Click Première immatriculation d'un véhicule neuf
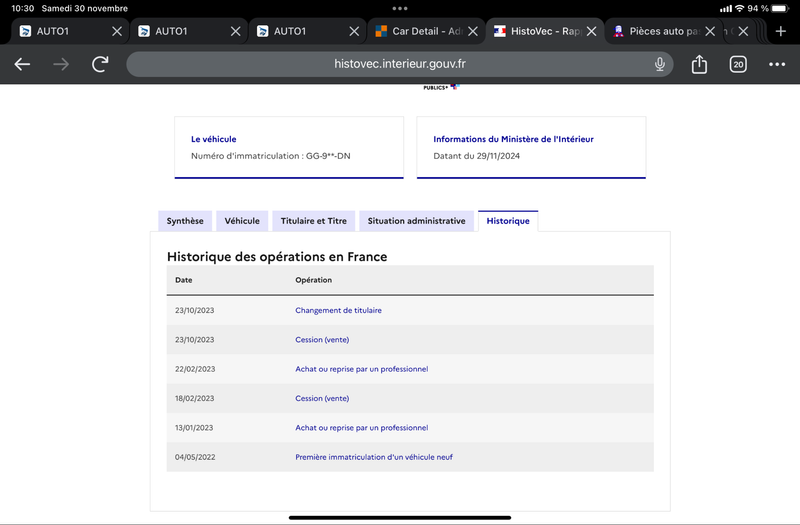 pos(373,457)
